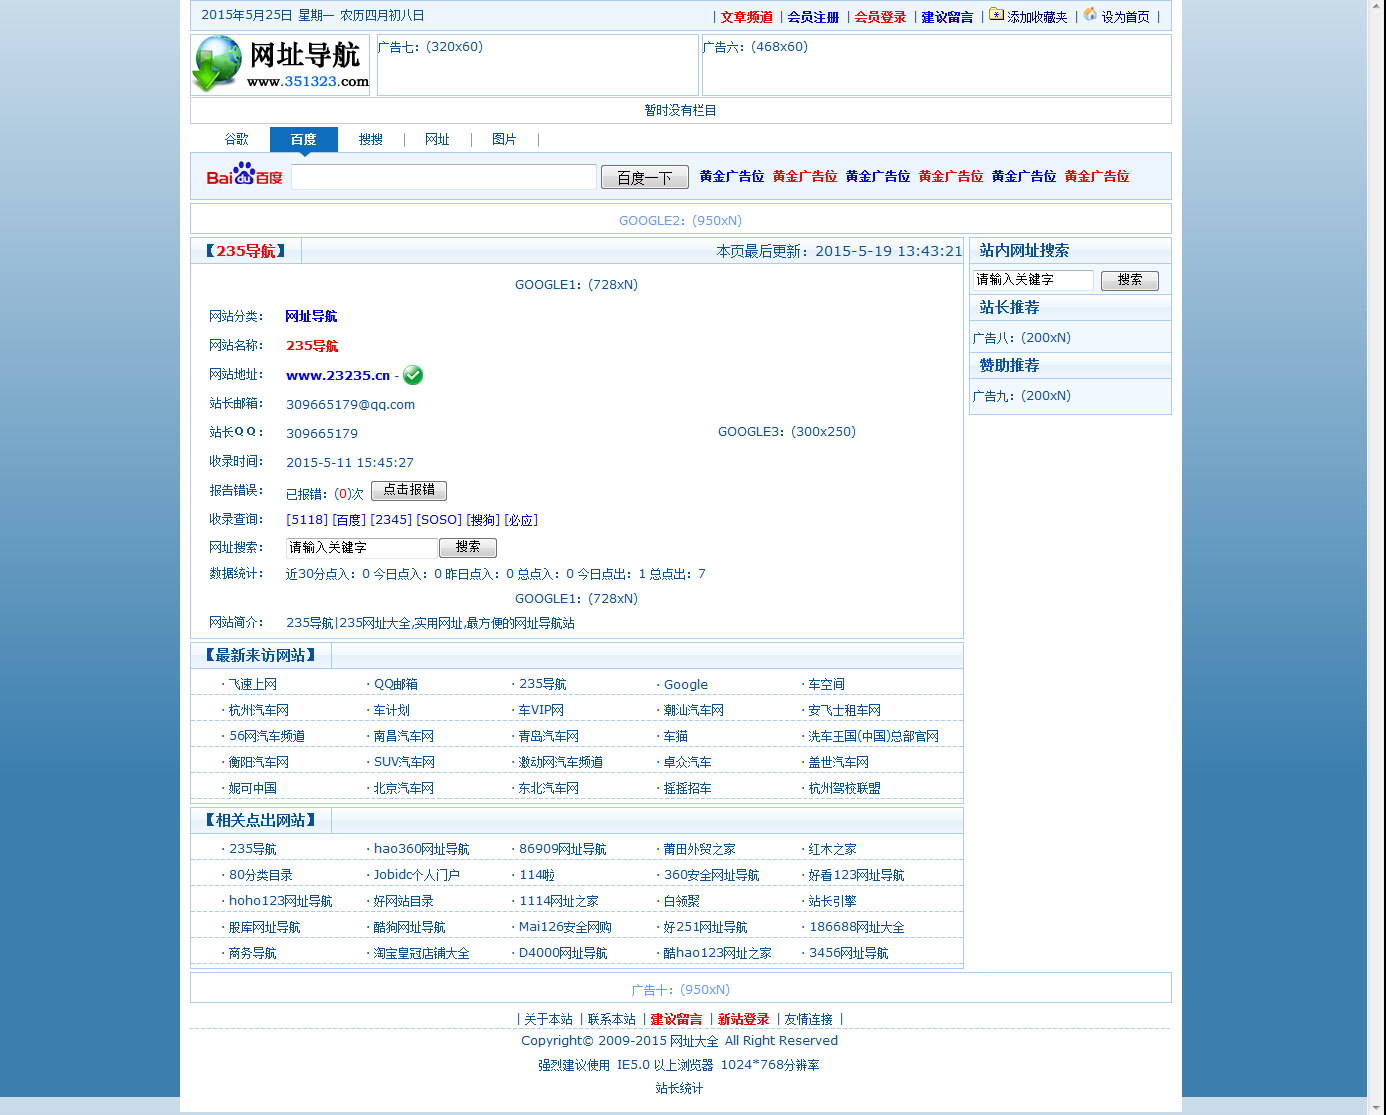Image resolution: width=1386 pixels, height=1115 pixels.
Task: Click the Baidu logo next to search box
Action: (243, 176)
